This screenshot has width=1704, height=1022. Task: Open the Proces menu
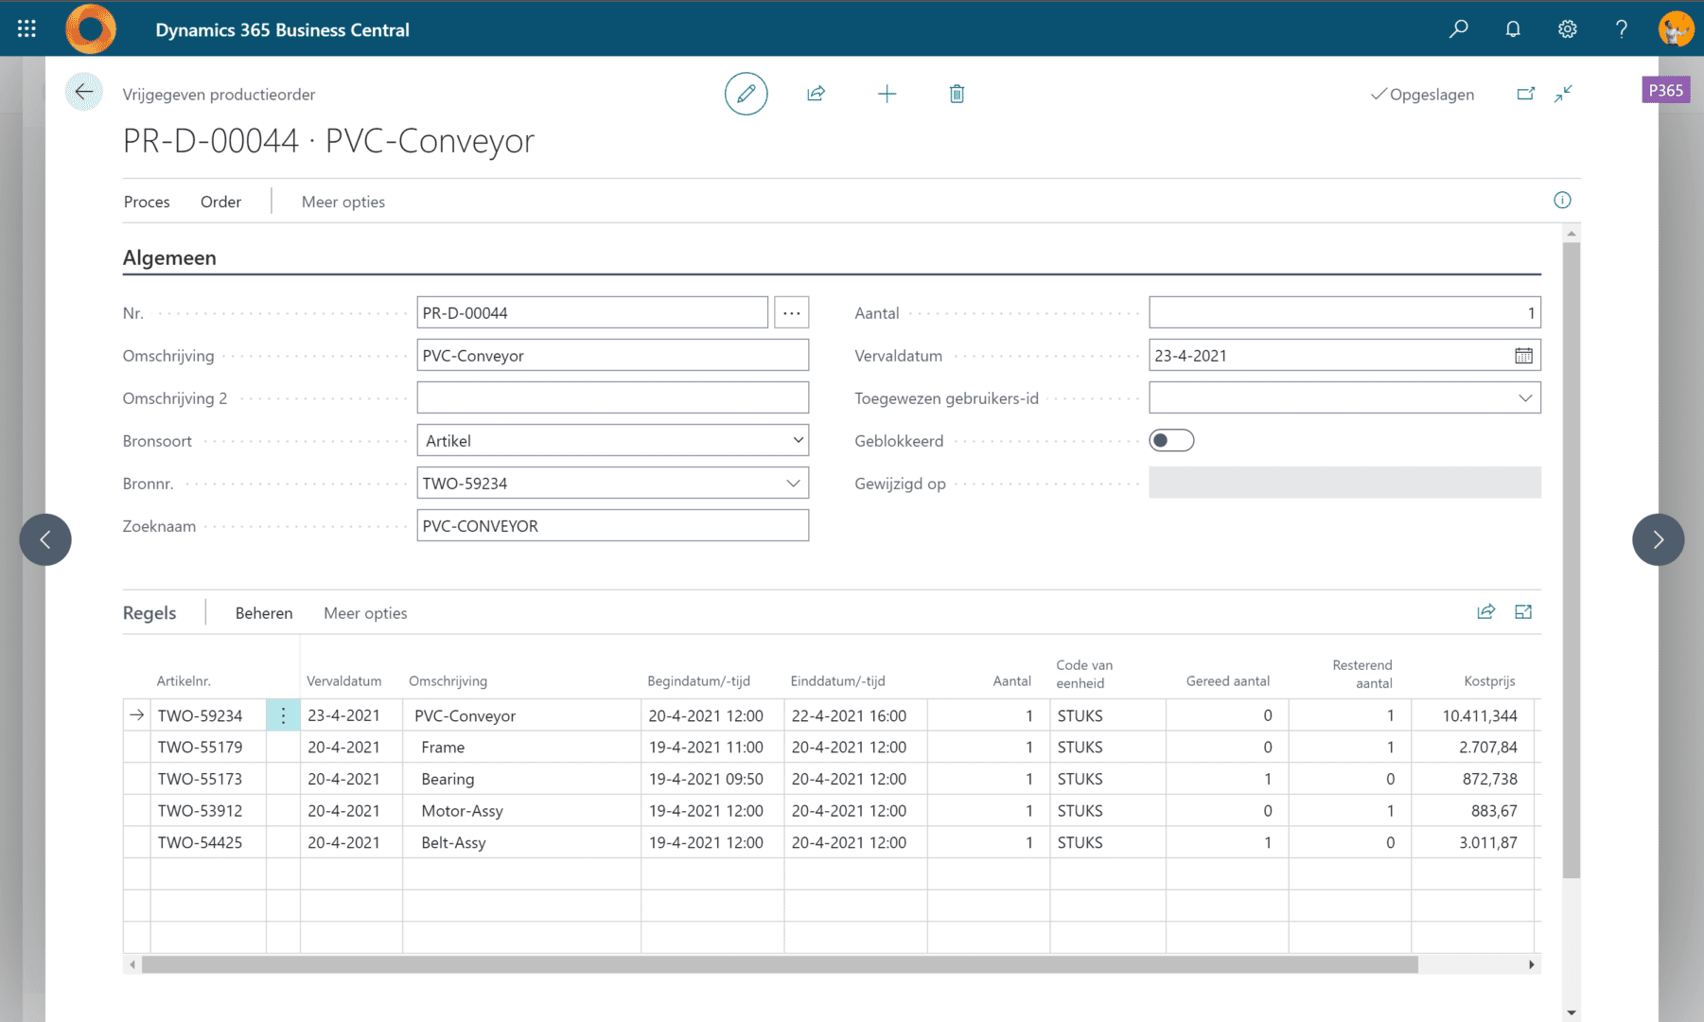(x=147, y=202)
